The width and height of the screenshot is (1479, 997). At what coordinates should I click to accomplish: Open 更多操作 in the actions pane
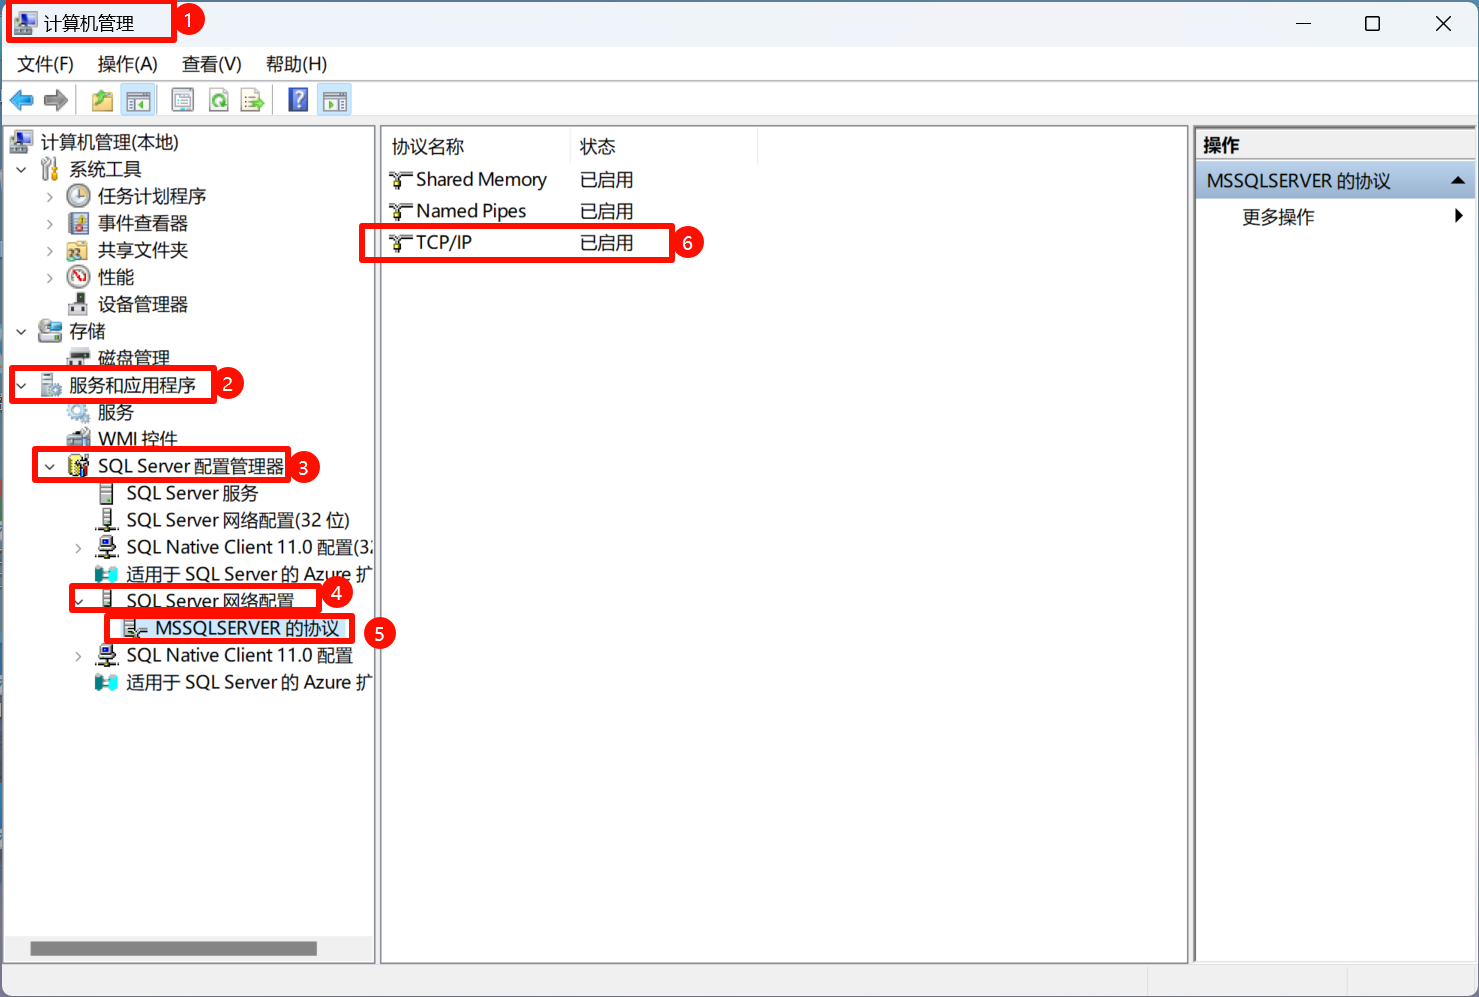coord(1278,217)
